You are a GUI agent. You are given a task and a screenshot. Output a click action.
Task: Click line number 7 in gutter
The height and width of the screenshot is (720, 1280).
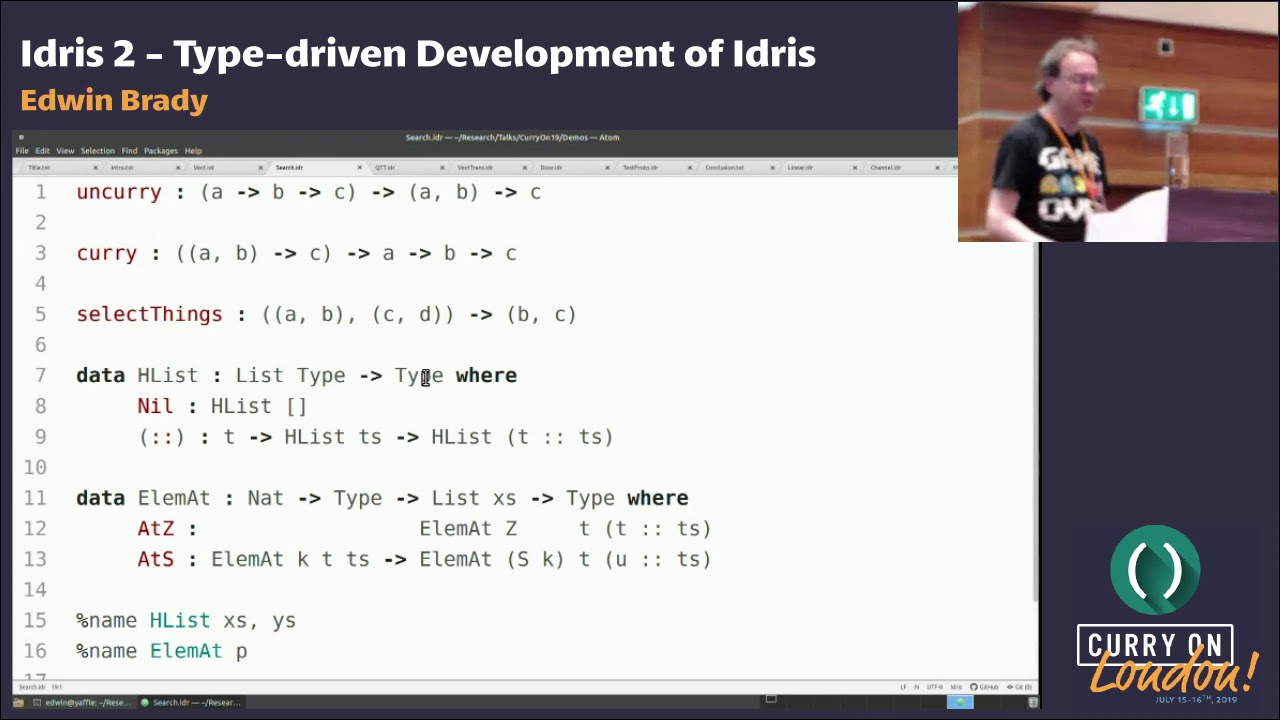point(41,375)
